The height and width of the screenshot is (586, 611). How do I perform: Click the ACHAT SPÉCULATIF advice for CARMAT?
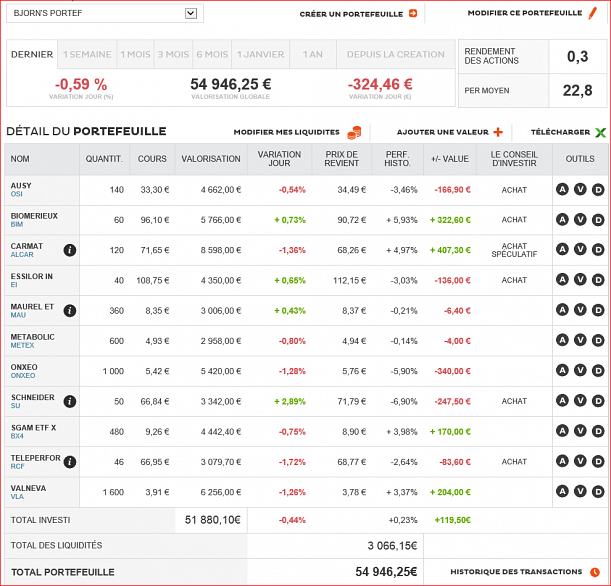tap(514, 250)
